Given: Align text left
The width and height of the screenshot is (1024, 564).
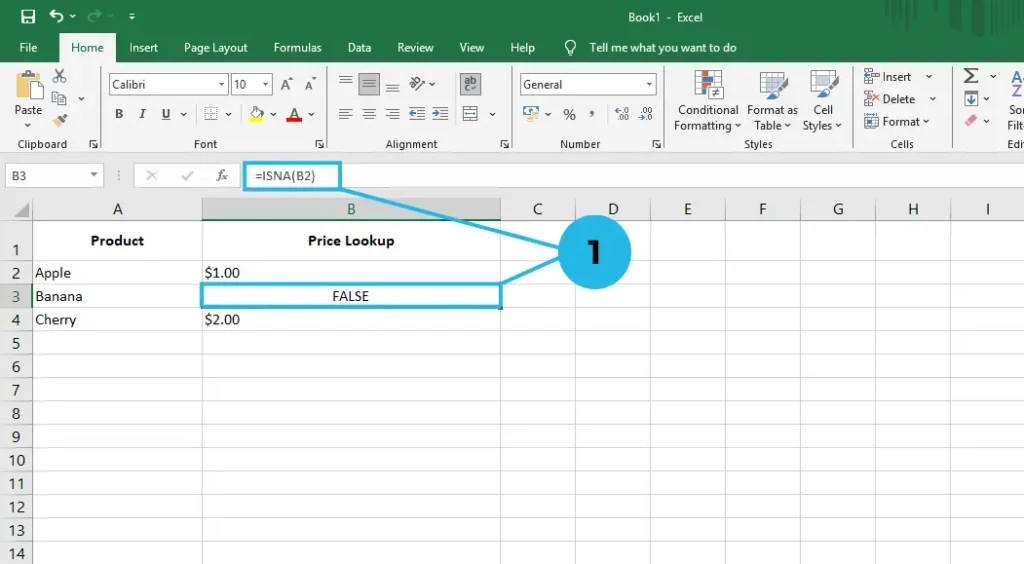Looking at the screenshot, I should point(345,114).
